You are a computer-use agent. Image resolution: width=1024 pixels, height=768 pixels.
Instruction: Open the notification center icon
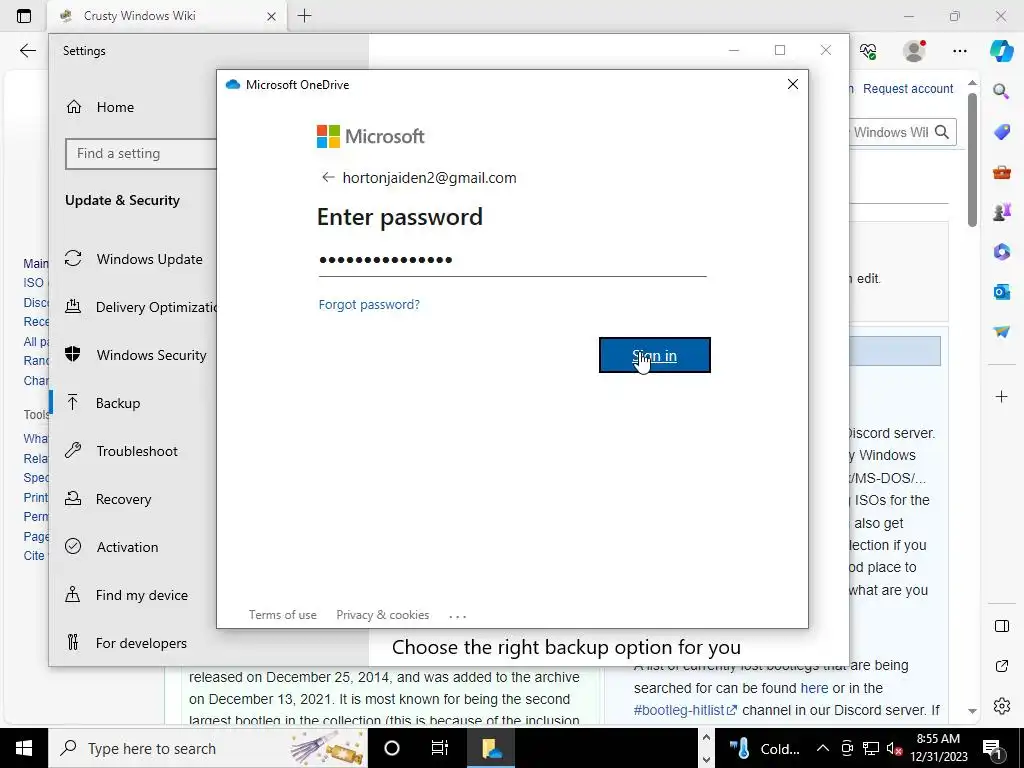(x=993, y=748)
